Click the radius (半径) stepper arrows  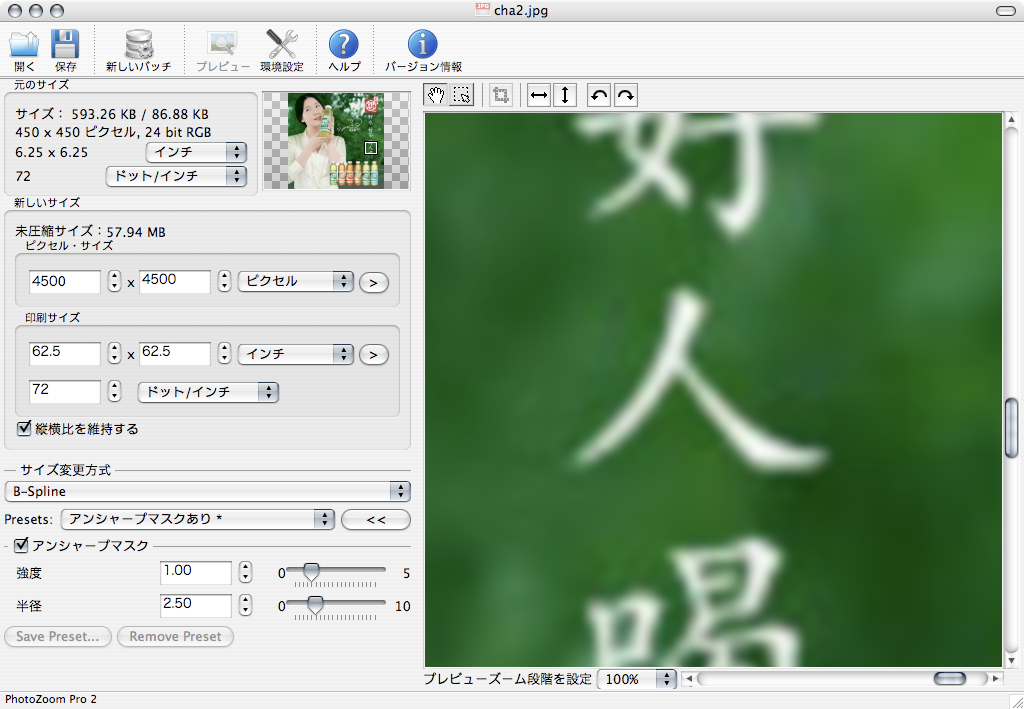point(246,605)
